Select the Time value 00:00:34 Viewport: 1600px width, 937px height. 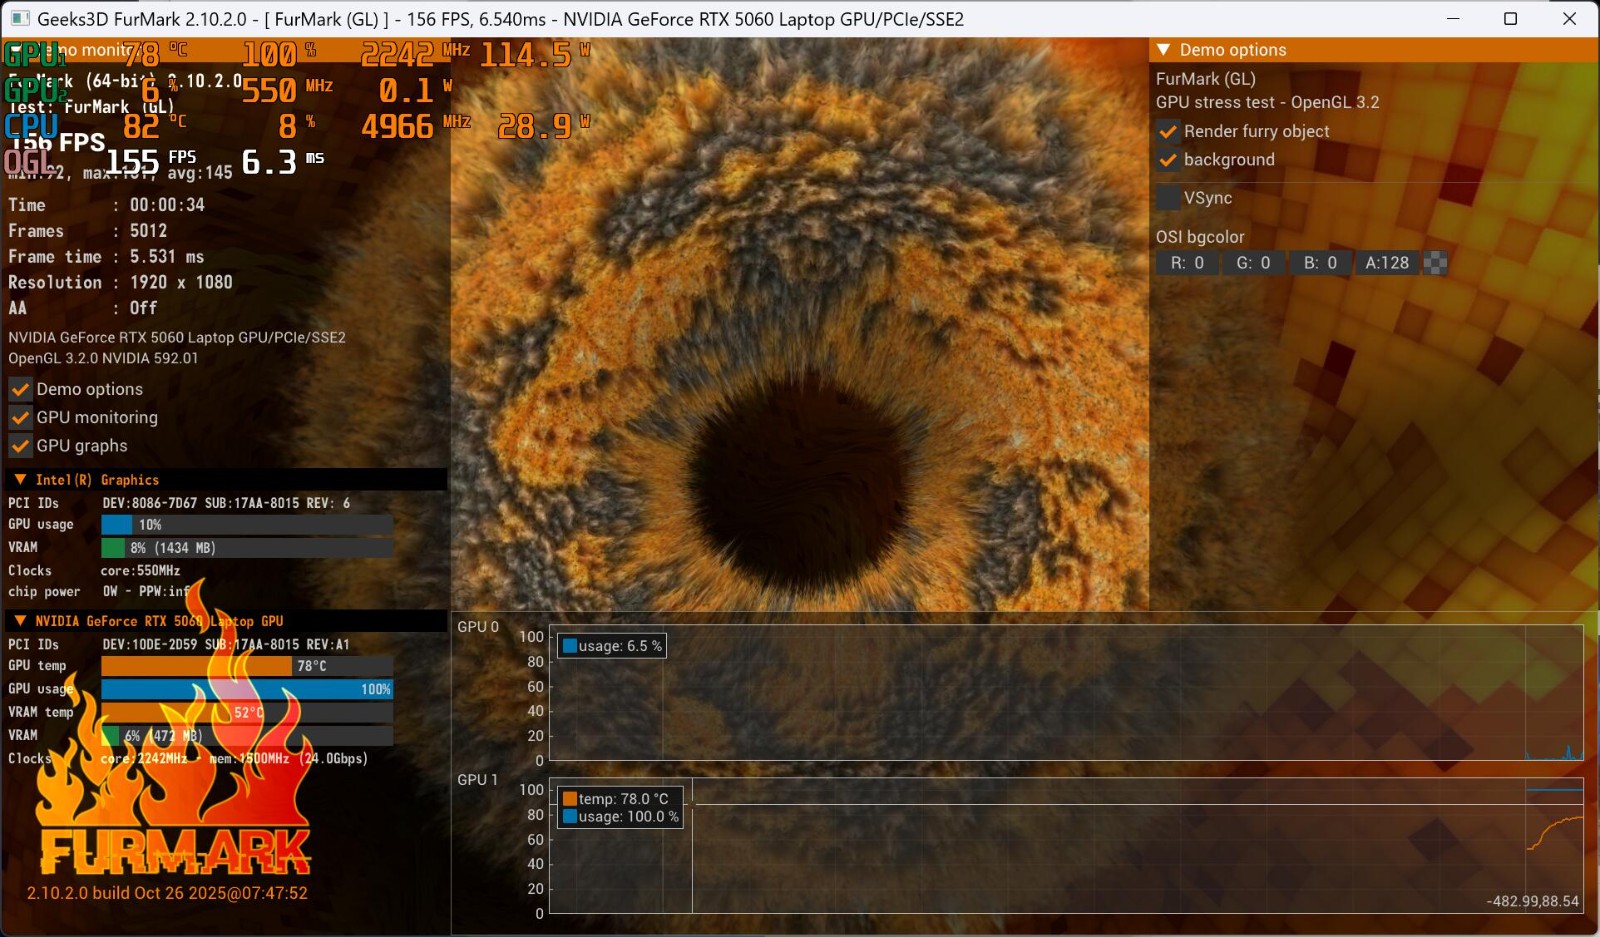[x=167, y=205]
